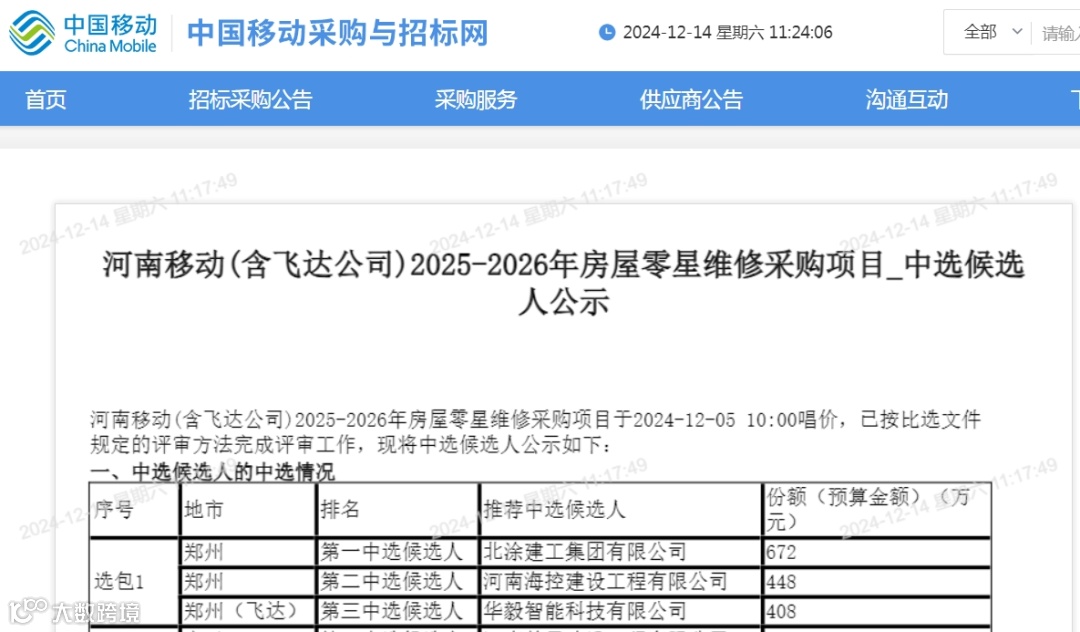Image resolution: width=1080 pixels, height=632 pixels.
Task: Click the 郑州（飞达） cell
Action: point(248,611)
